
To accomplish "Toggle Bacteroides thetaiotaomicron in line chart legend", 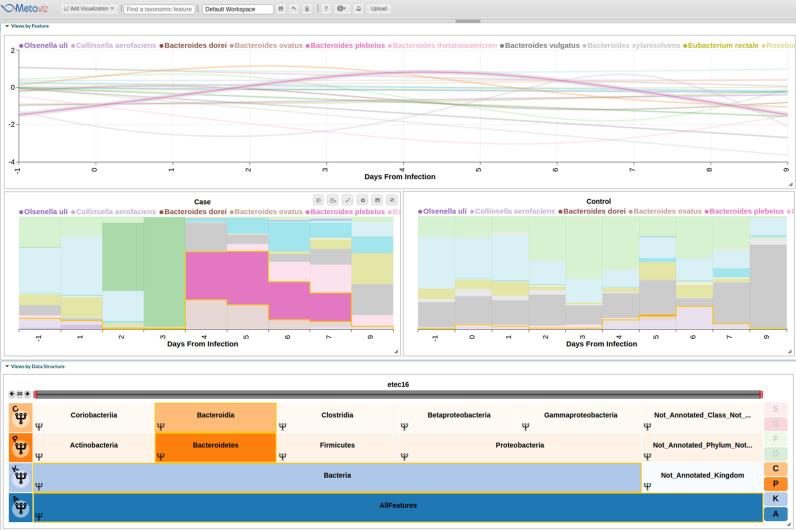I will 442,45.
